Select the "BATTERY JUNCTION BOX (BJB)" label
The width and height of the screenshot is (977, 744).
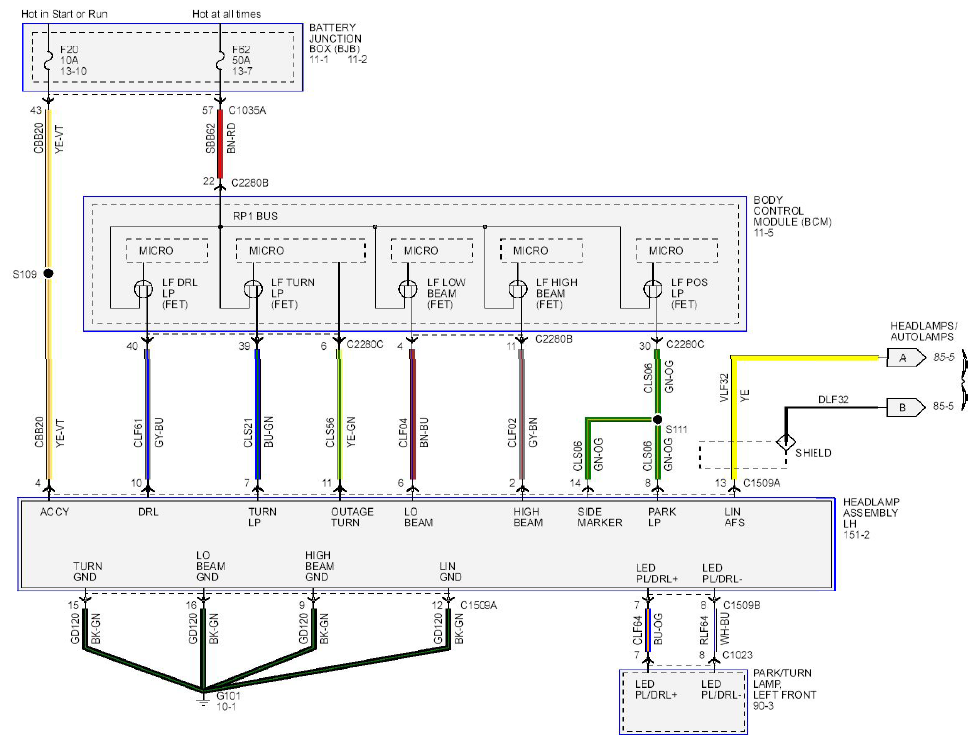point(335,38)
